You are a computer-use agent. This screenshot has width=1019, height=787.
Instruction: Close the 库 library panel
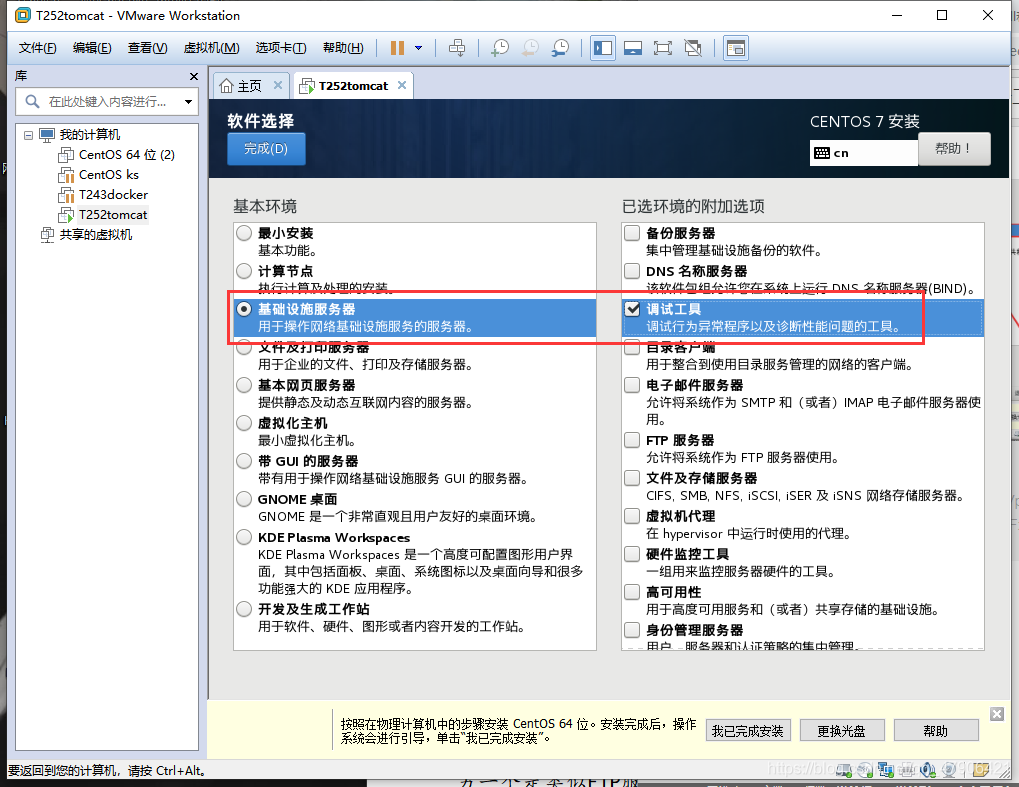tap(194, 77)
